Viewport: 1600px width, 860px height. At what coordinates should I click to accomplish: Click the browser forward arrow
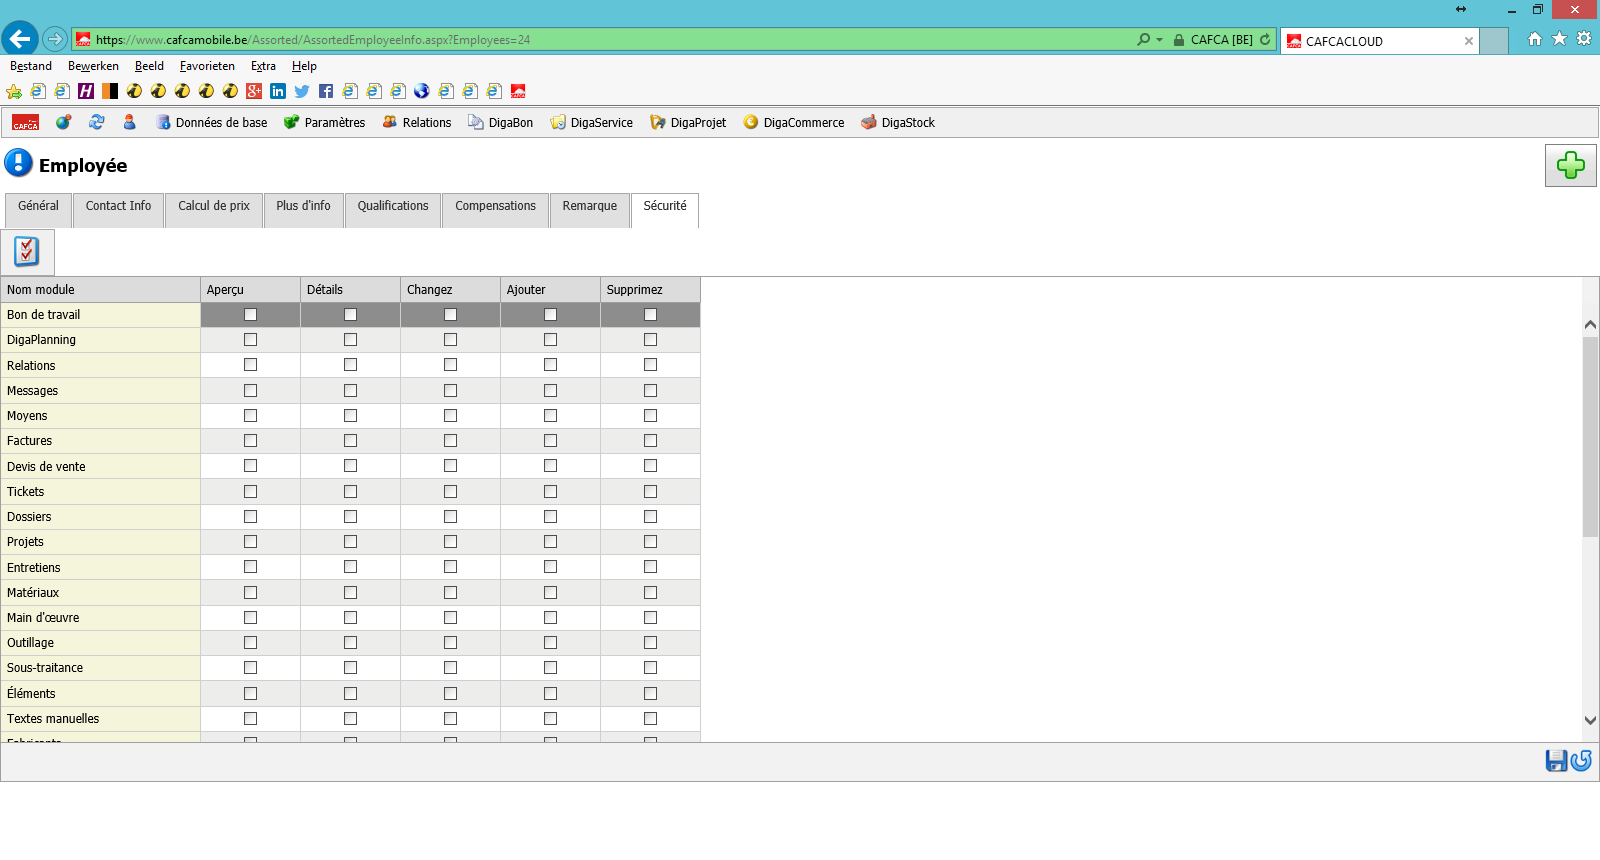(x=55, y=40)
